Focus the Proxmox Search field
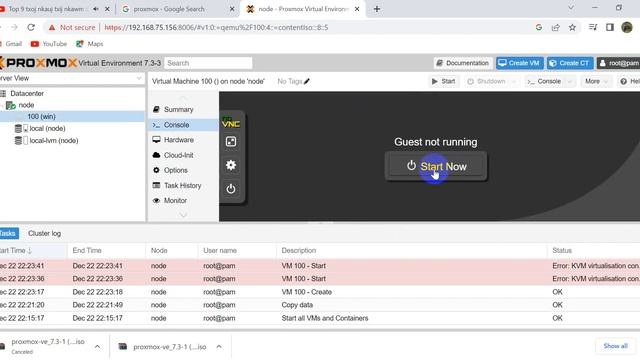 [x=208, y=63]
